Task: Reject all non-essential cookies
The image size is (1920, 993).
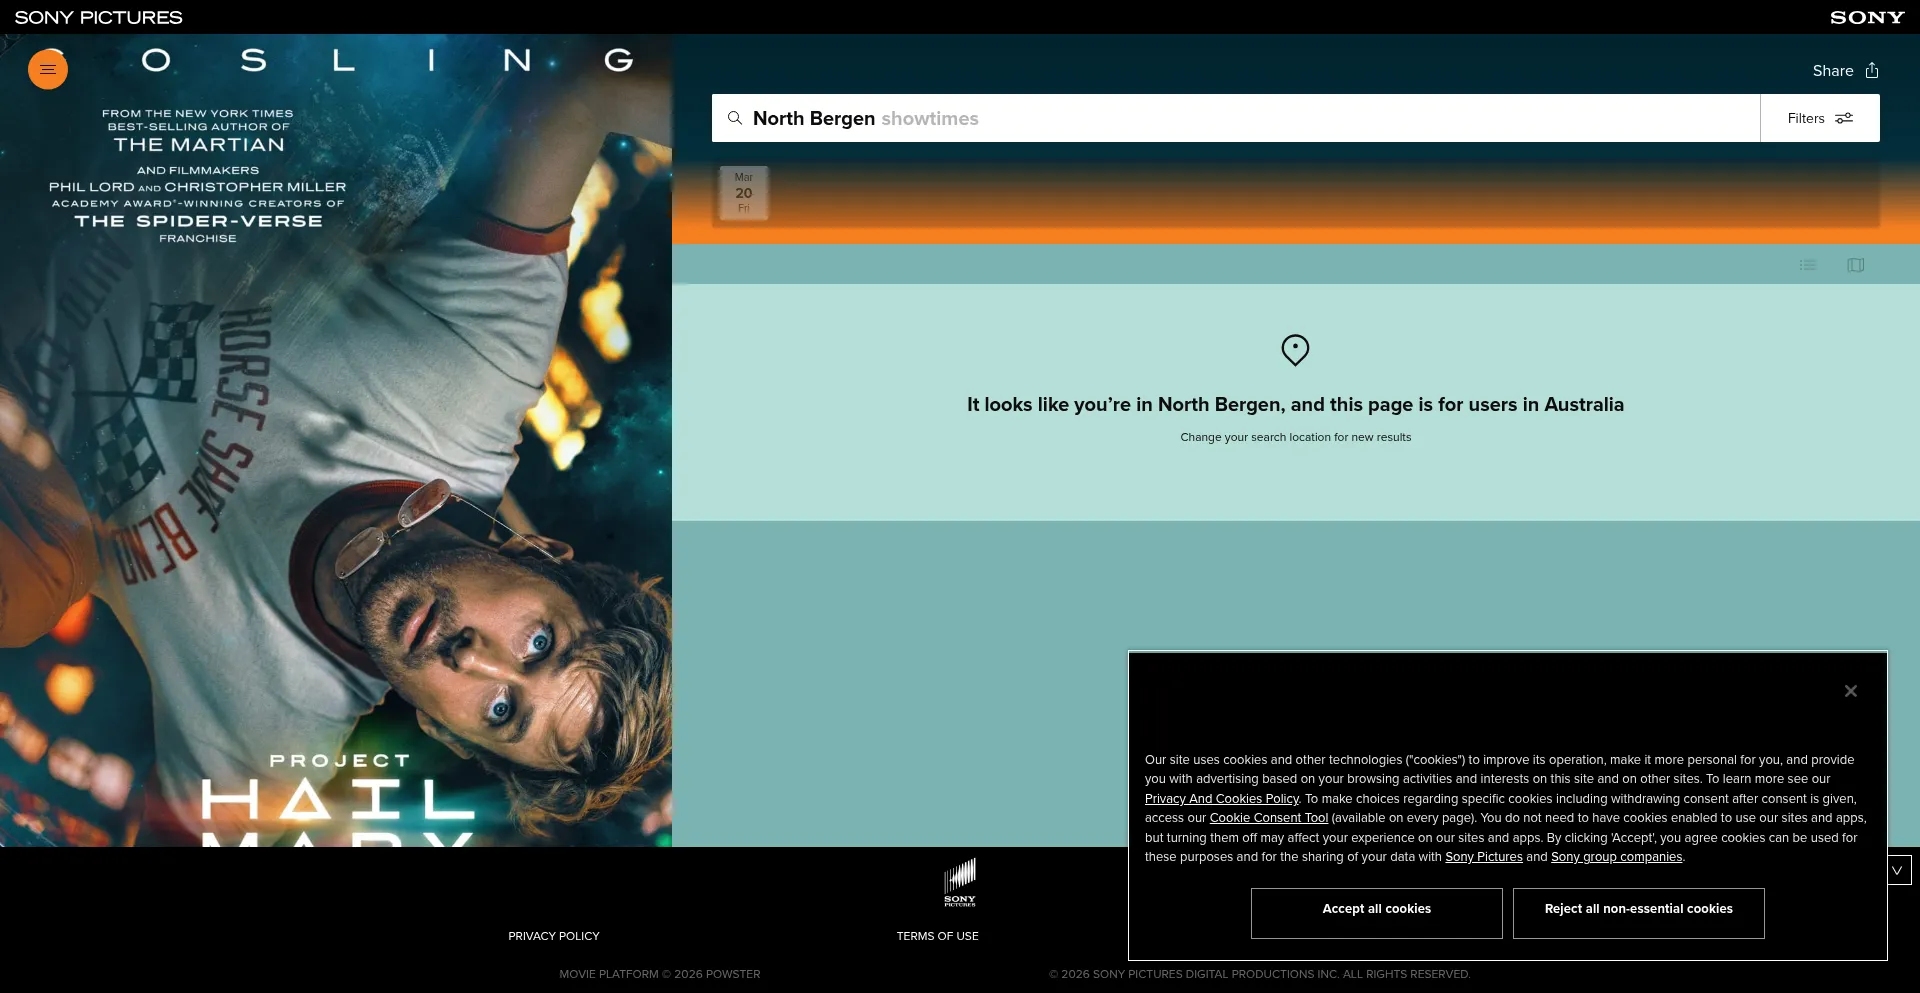Action: click(x=1639, y=913)
